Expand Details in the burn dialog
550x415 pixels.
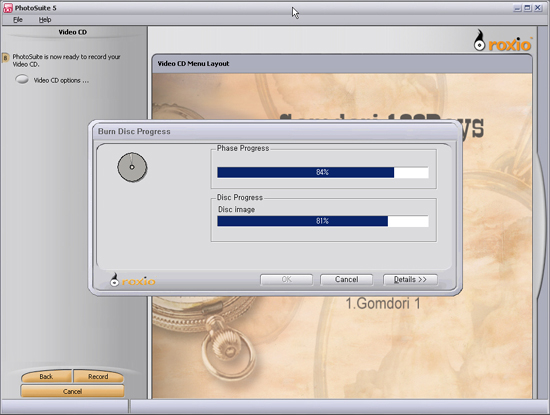tap(410, 280)
